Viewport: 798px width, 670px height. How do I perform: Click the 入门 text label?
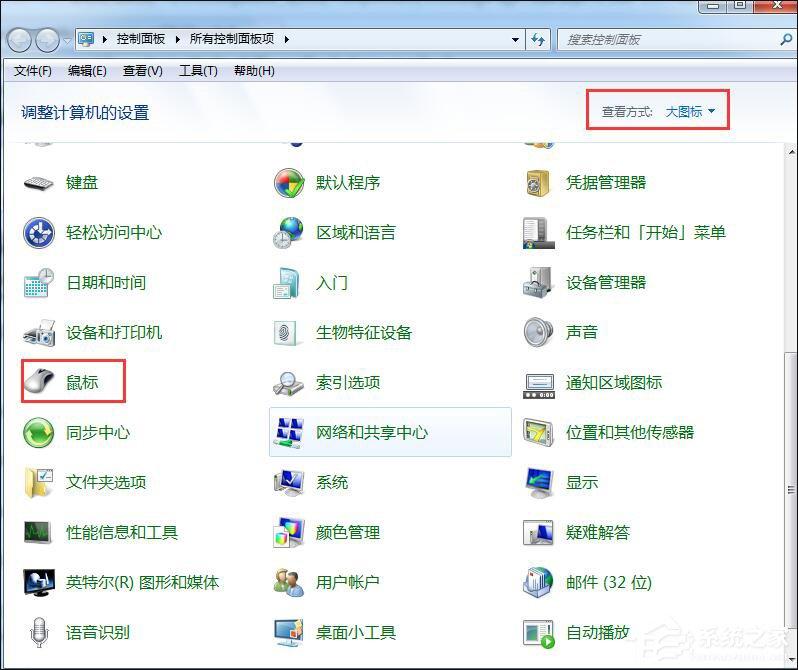tap(332, 282)
